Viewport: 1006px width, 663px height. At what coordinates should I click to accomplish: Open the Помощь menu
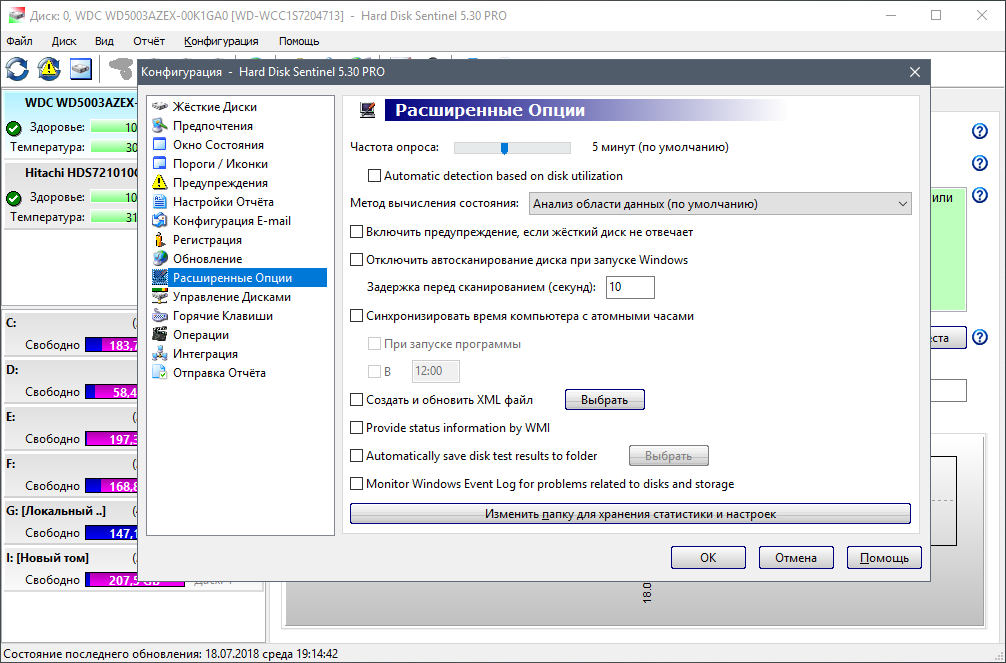pyautogui.click(x=299, y=41)
